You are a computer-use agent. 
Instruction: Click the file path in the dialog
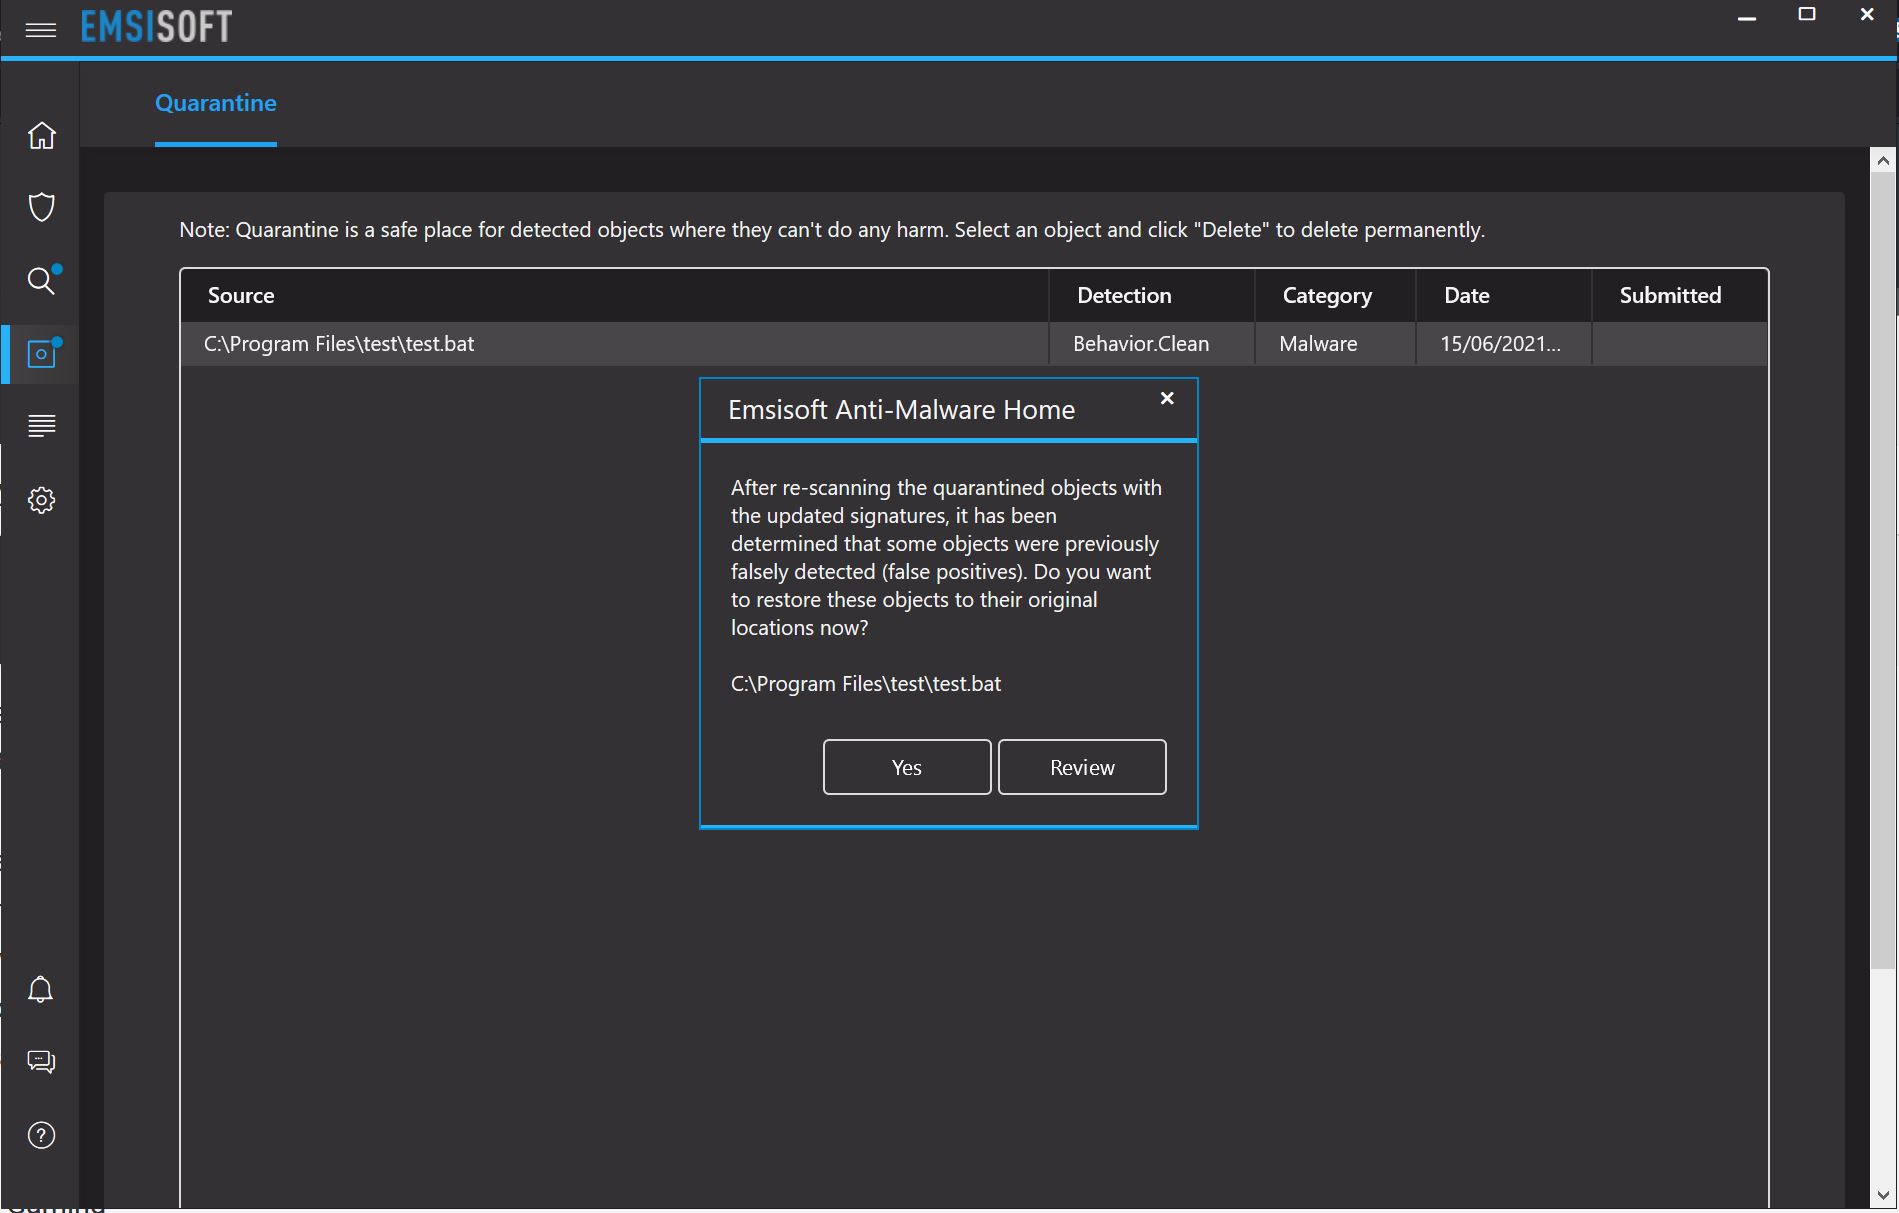point(866,684)
